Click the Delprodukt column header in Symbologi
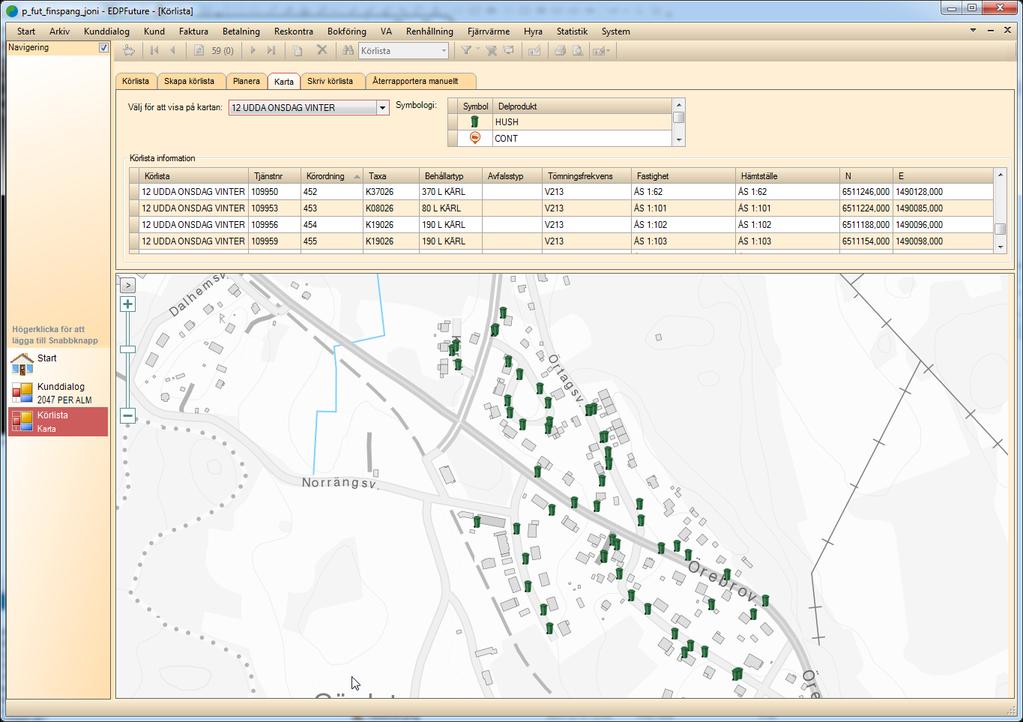The image size is (1023, 722). click(x=582, y=106)
